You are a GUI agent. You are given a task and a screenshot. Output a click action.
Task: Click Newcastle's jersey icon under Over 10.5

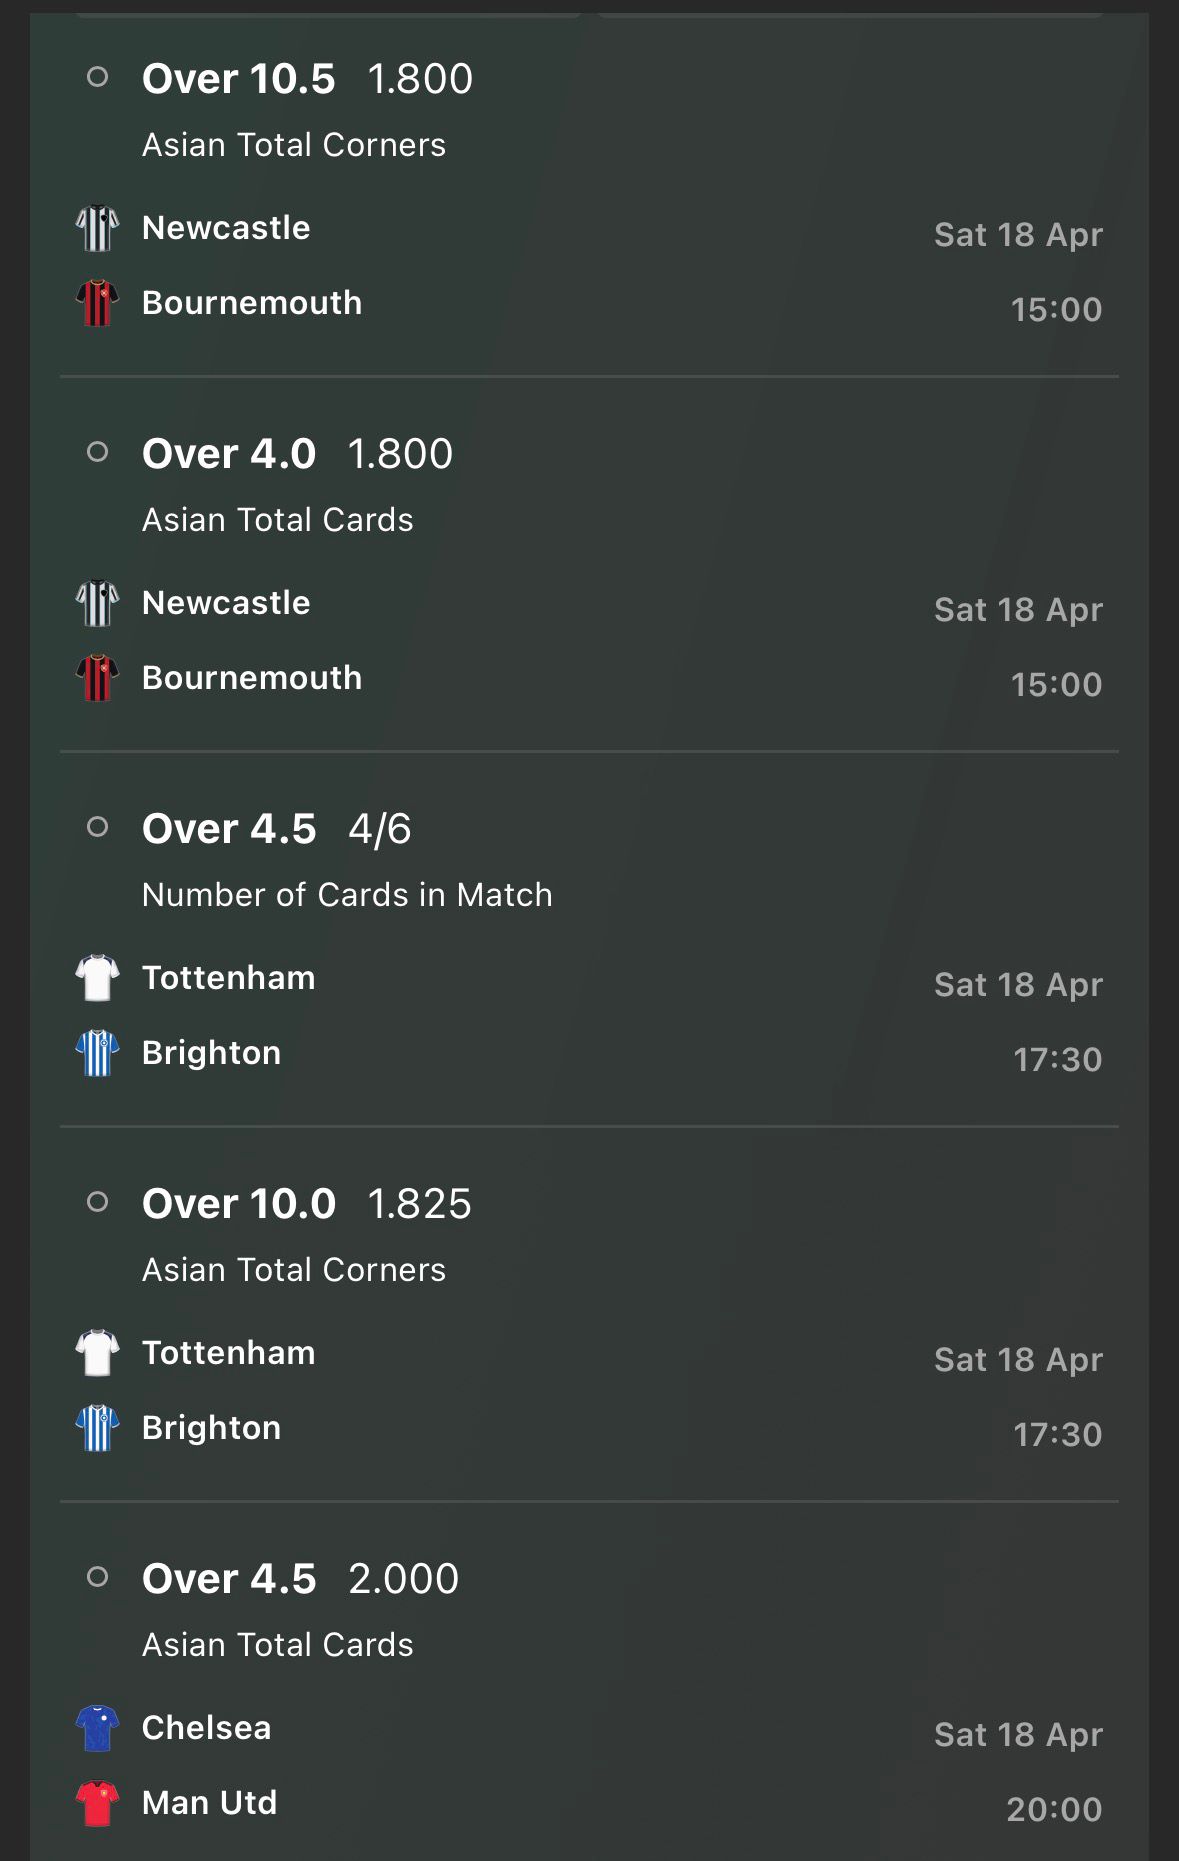97,228
